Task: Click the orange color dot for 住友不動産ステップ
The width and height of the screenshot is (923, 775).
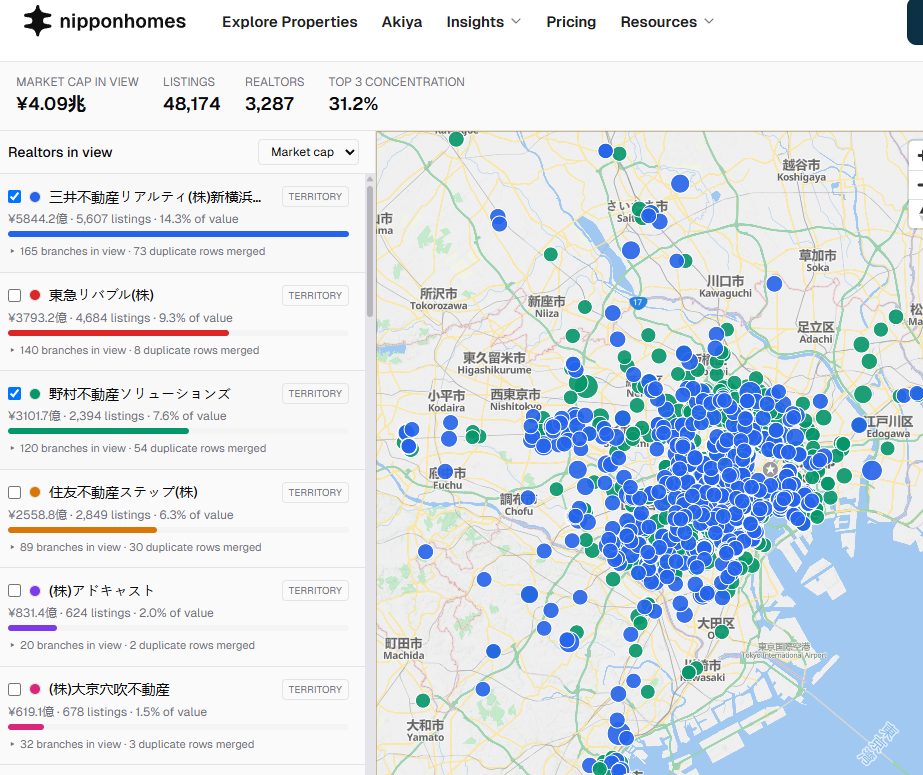Action: click(x=35, y=493)
